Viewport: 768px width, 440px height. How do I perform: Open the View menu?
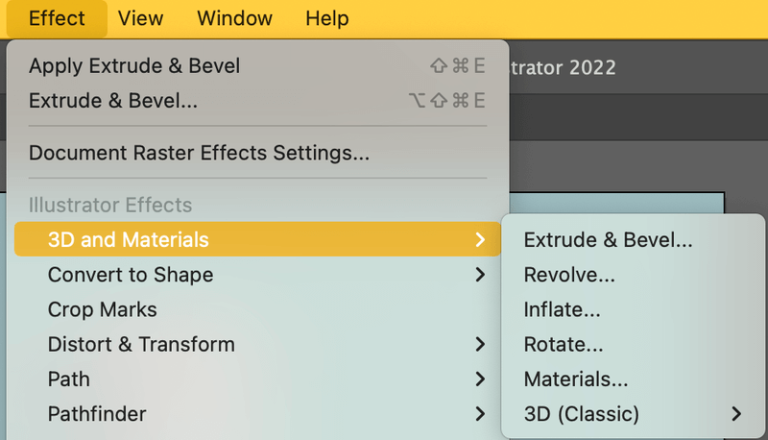tap(140, 19)
